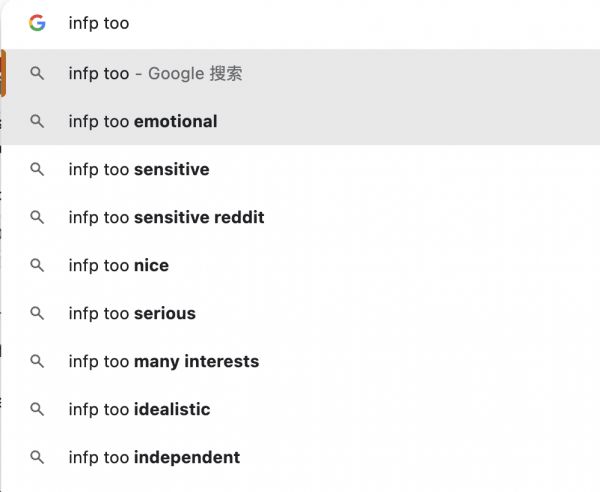Select suggestion "infp too sensitive"
The image size is (600, 492).
pyautogui.click(x=139, y=169)
